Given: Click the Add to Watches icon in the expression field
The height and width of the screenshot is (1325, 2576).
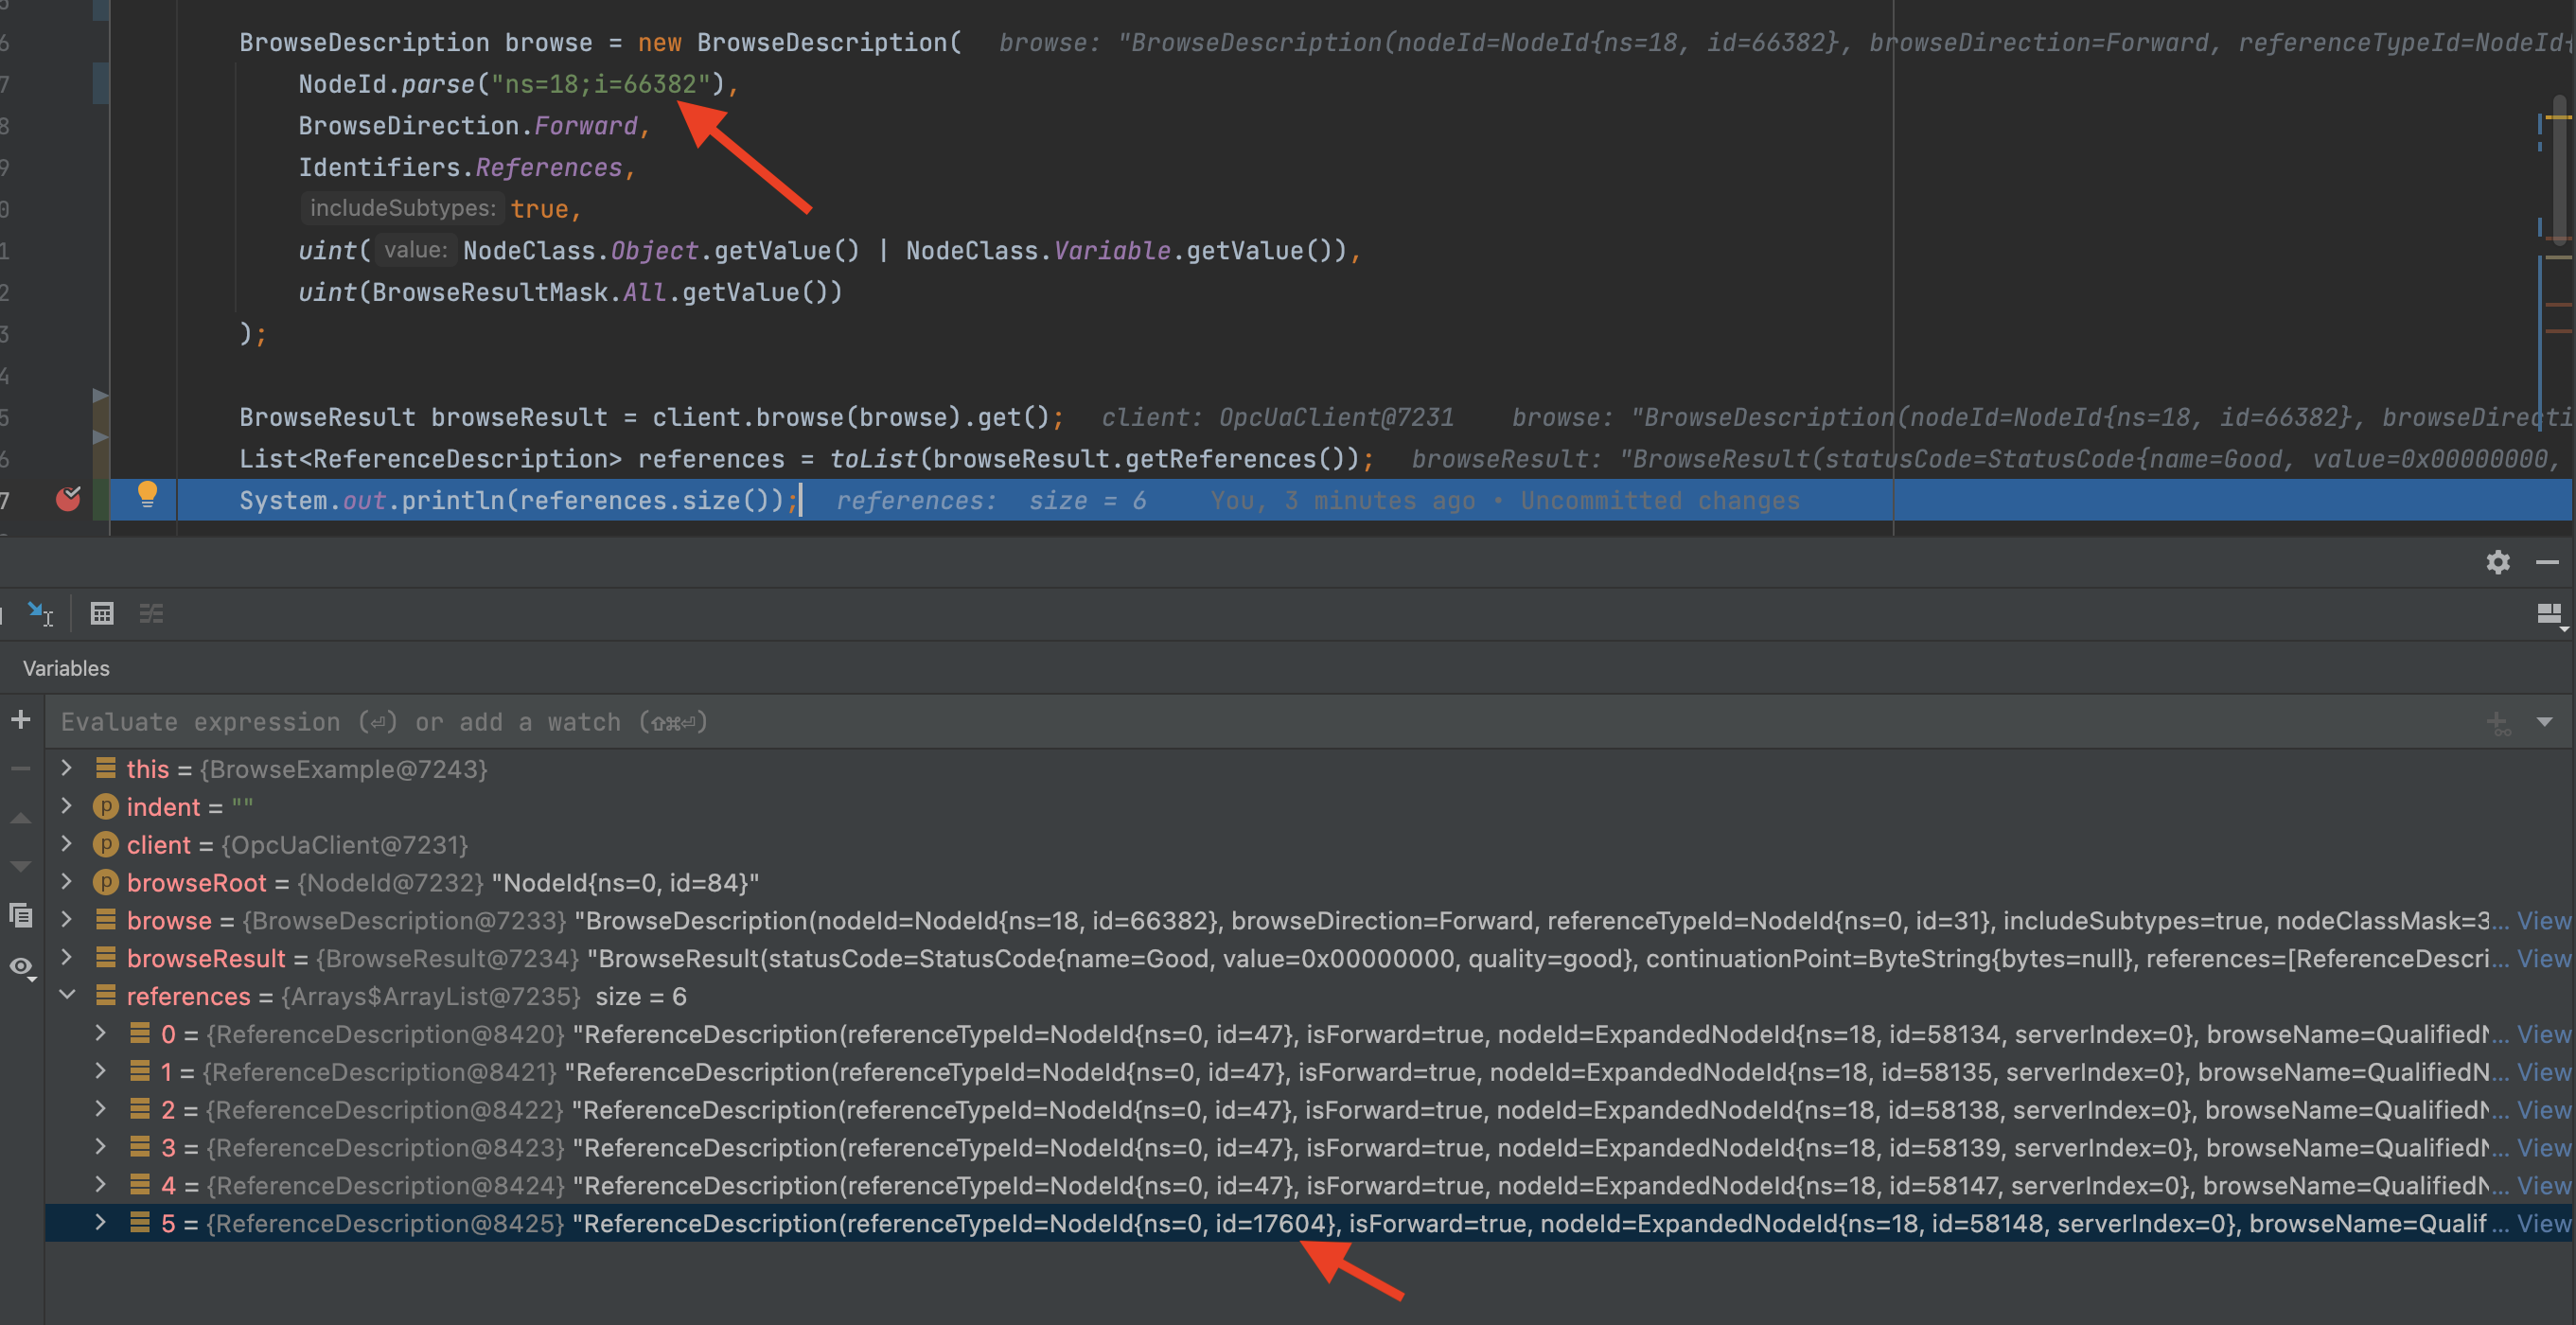Looking at the screenshot, I should pyautogui.click(x=2498, y=722).
